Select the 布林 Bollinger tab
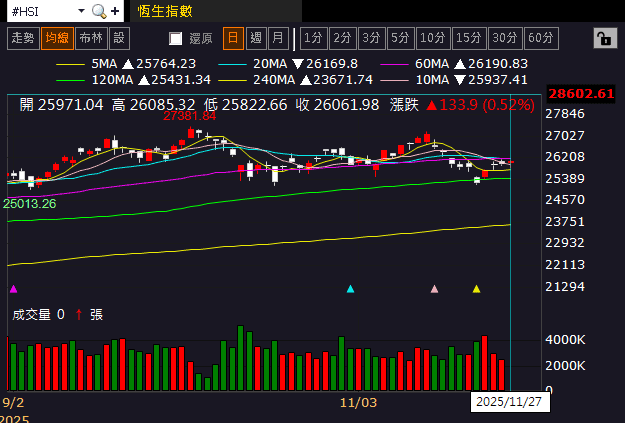The width and height of the screenshot is (625, 423). (90, 38)
